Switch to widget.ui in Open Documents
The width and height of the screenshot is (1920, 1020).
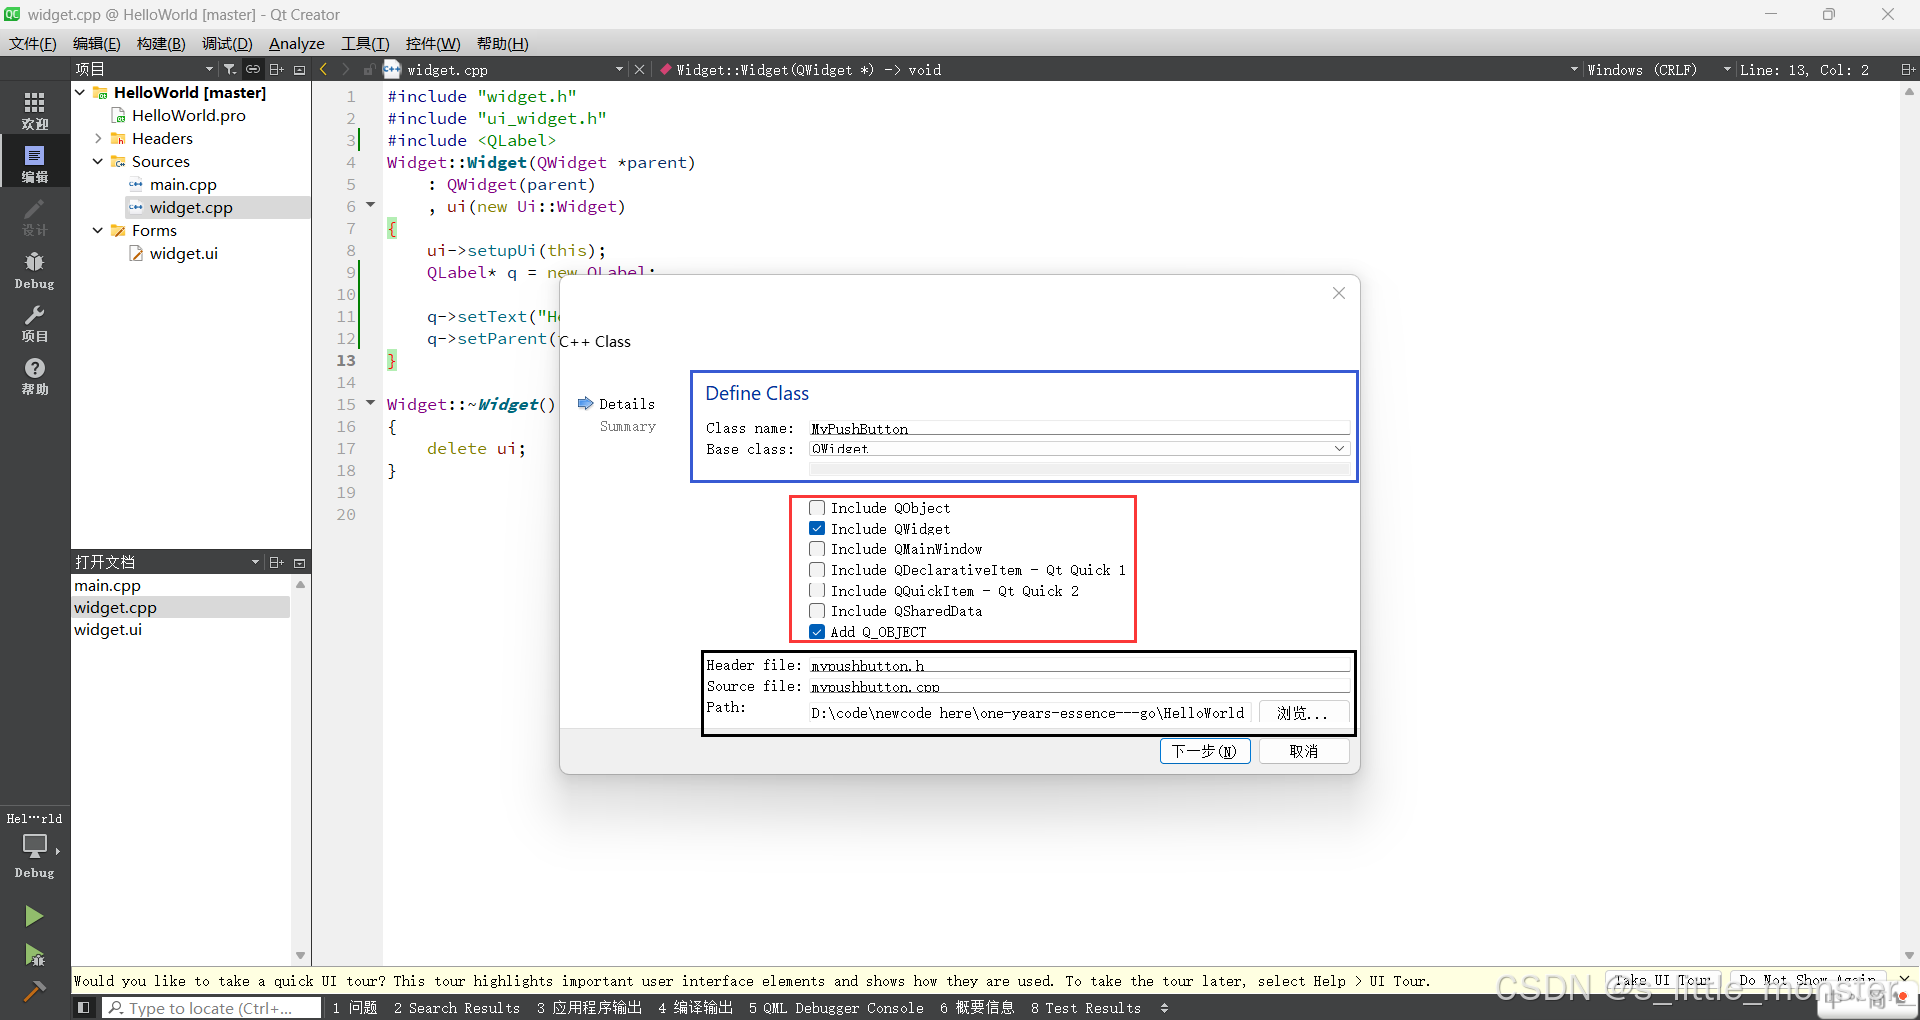coord(108,629)
